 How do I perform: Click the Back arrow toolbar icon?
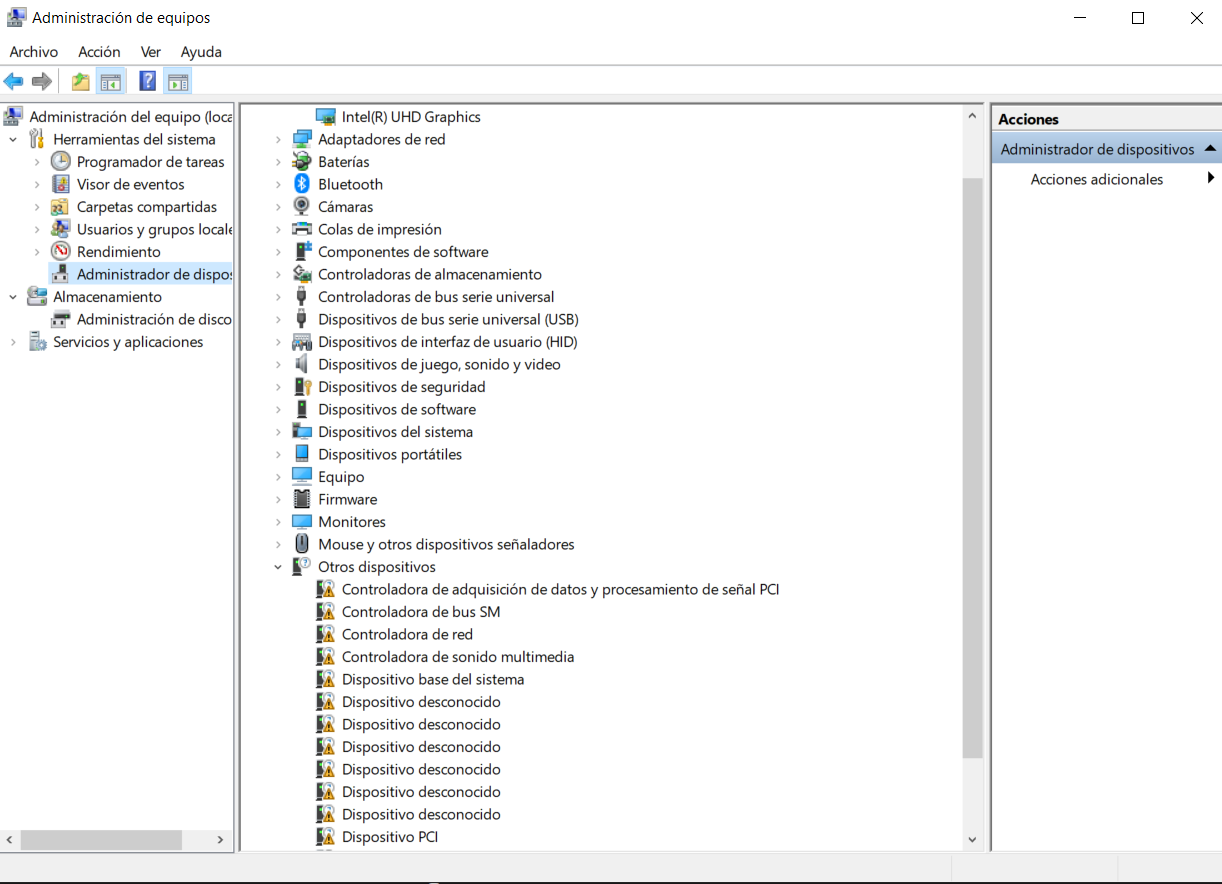(14, 82)
